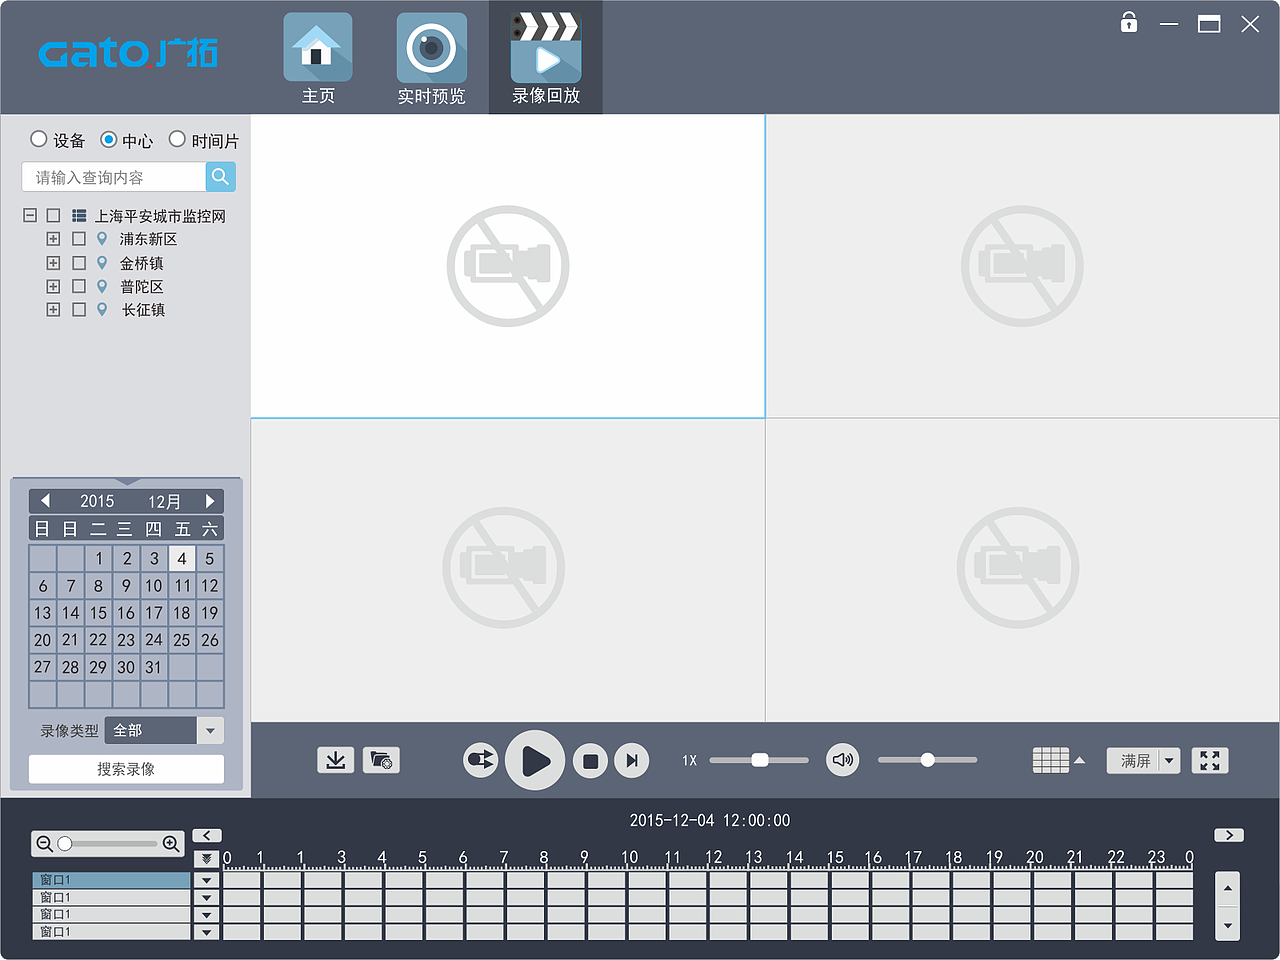
Task: Mute with the speaker icon
Action: click(843, 760)
